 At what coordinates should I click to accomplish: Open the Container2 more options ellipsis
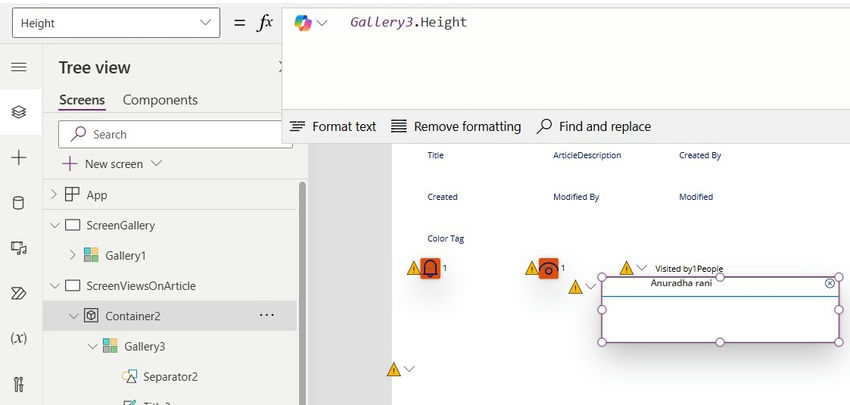(267, 315)
